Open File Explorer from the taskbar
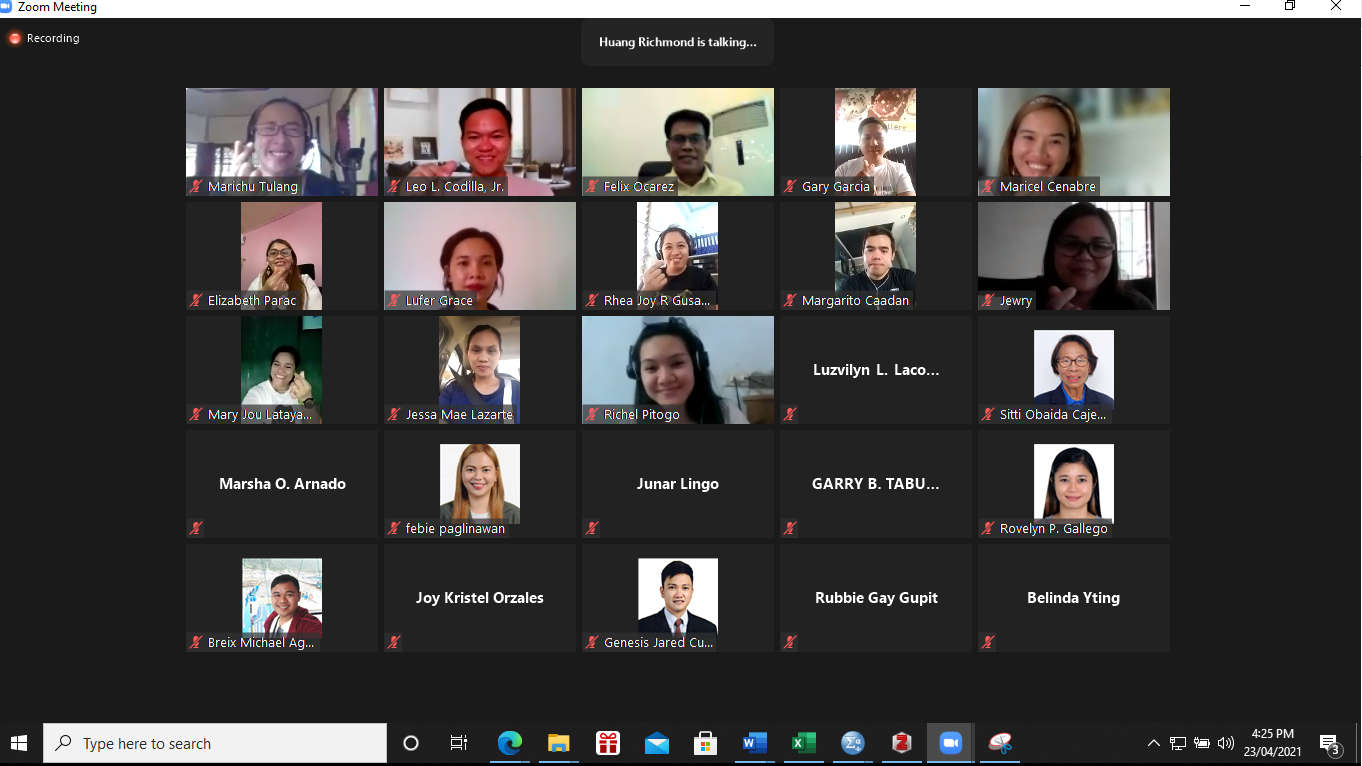Image resolution: width=1362 pixels, height=766 pixels. 558,743
